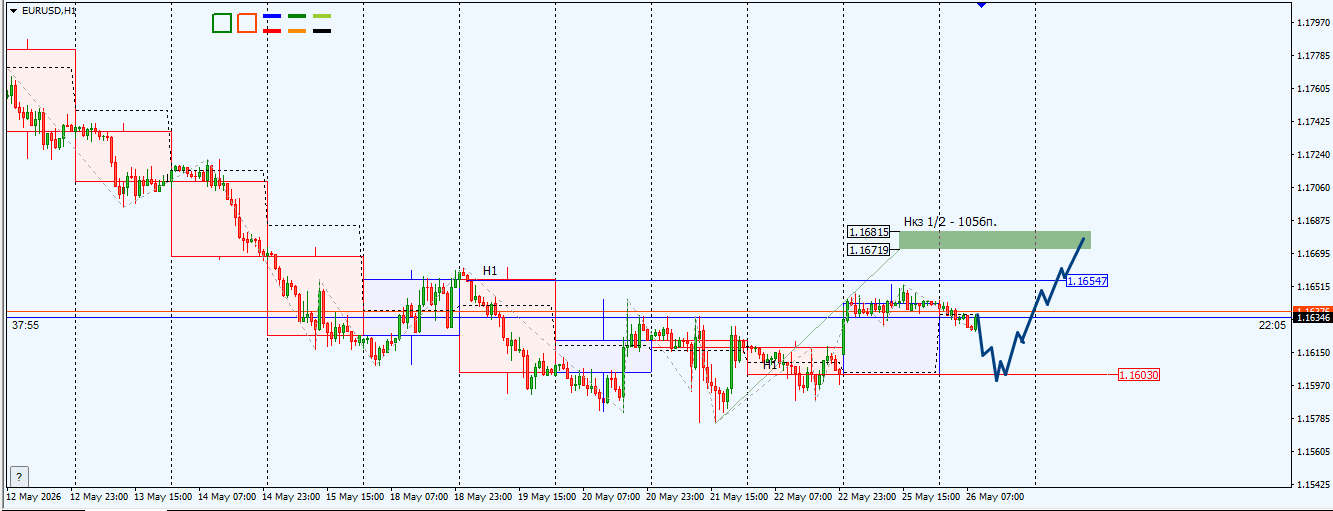
Task: Click the 21 May 15:00 time axis label
Action: (739, 496)
